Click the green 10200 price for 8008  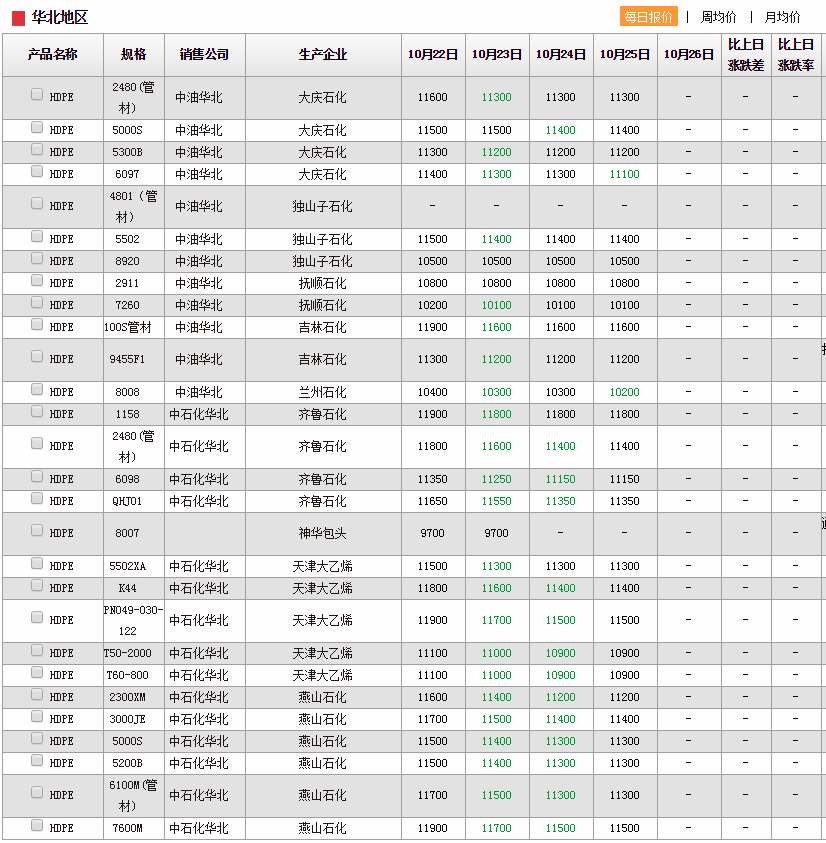pos(624,392)
